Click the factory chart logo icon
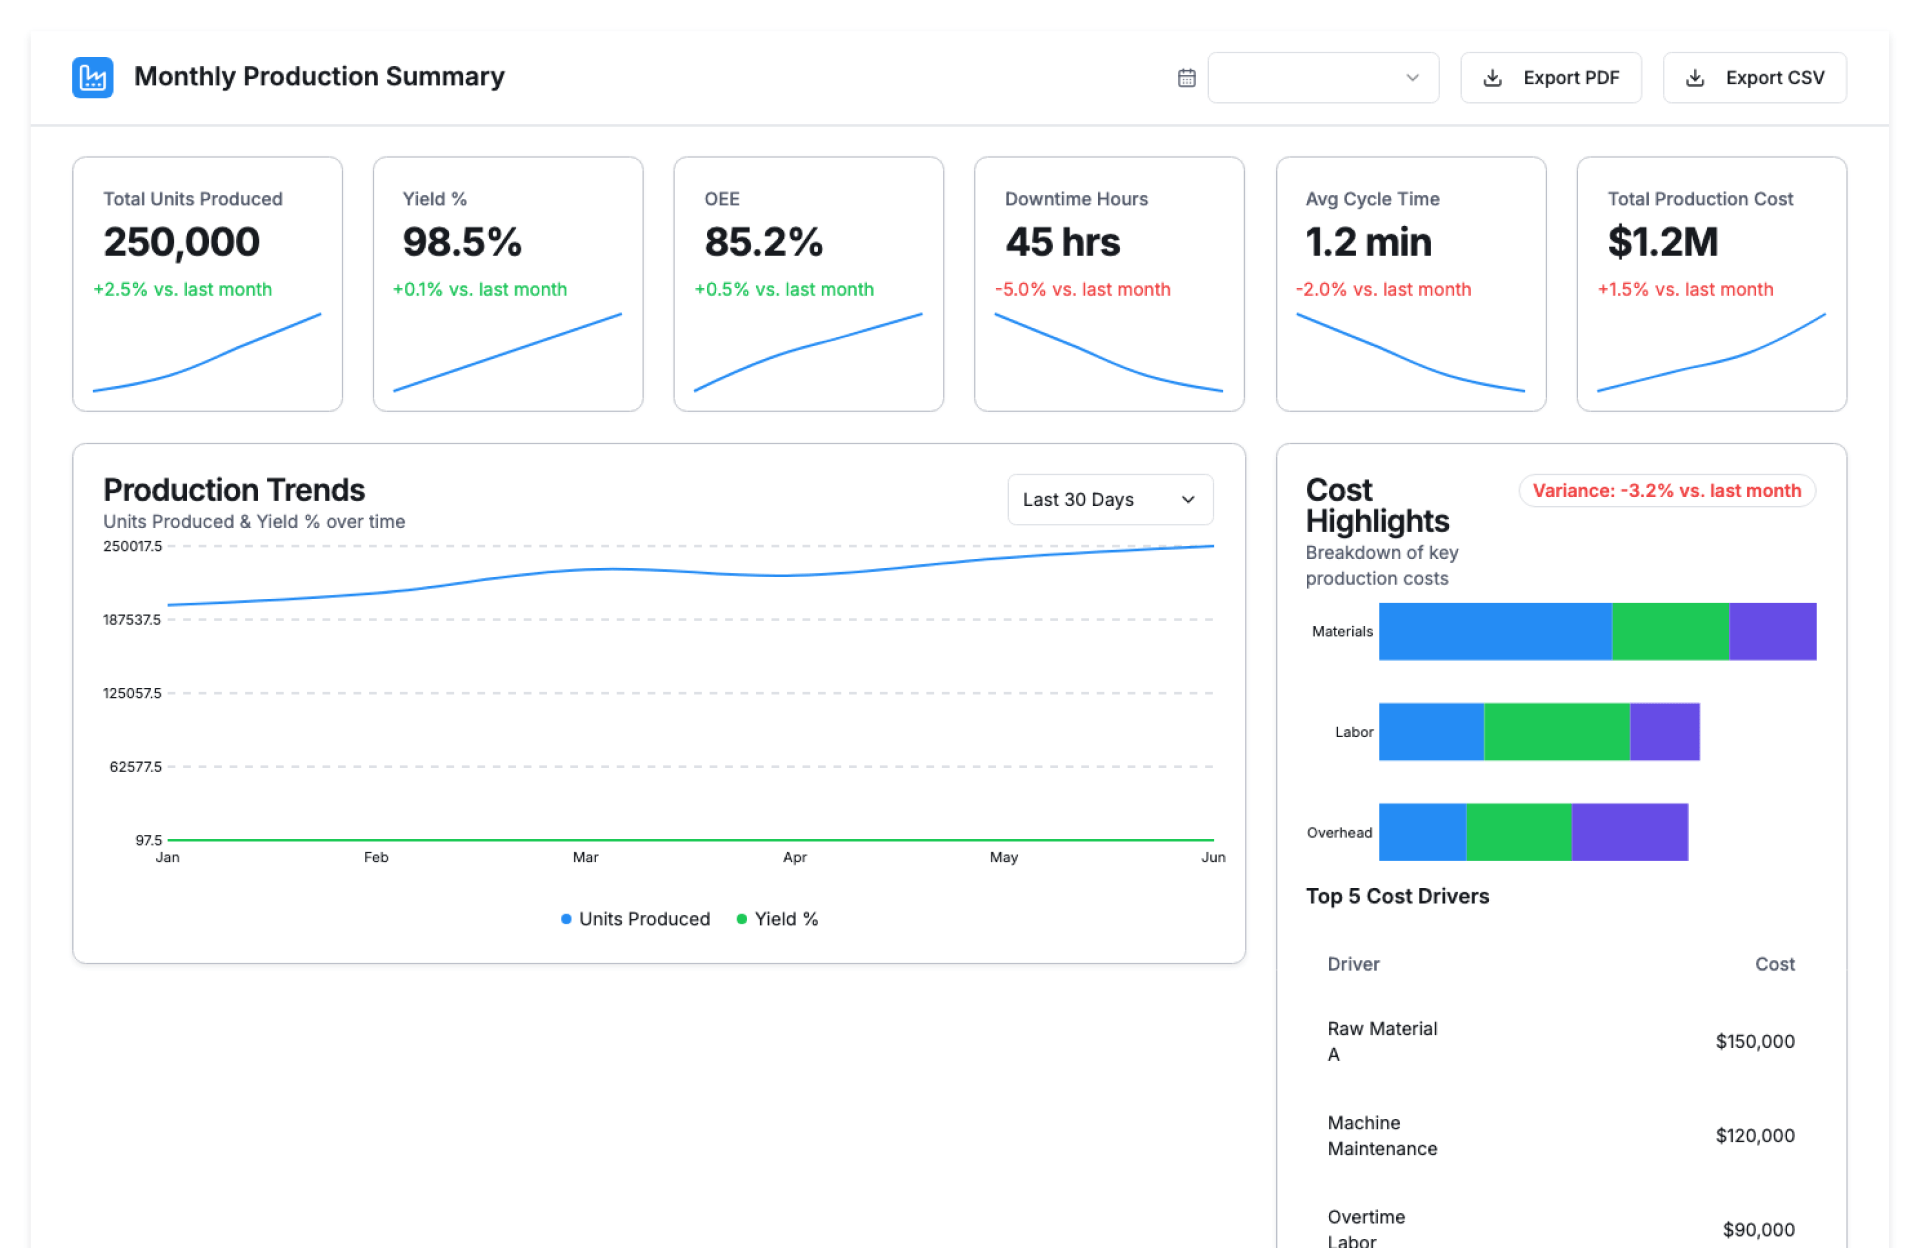1920x1248 pixels. pos(92,77)
